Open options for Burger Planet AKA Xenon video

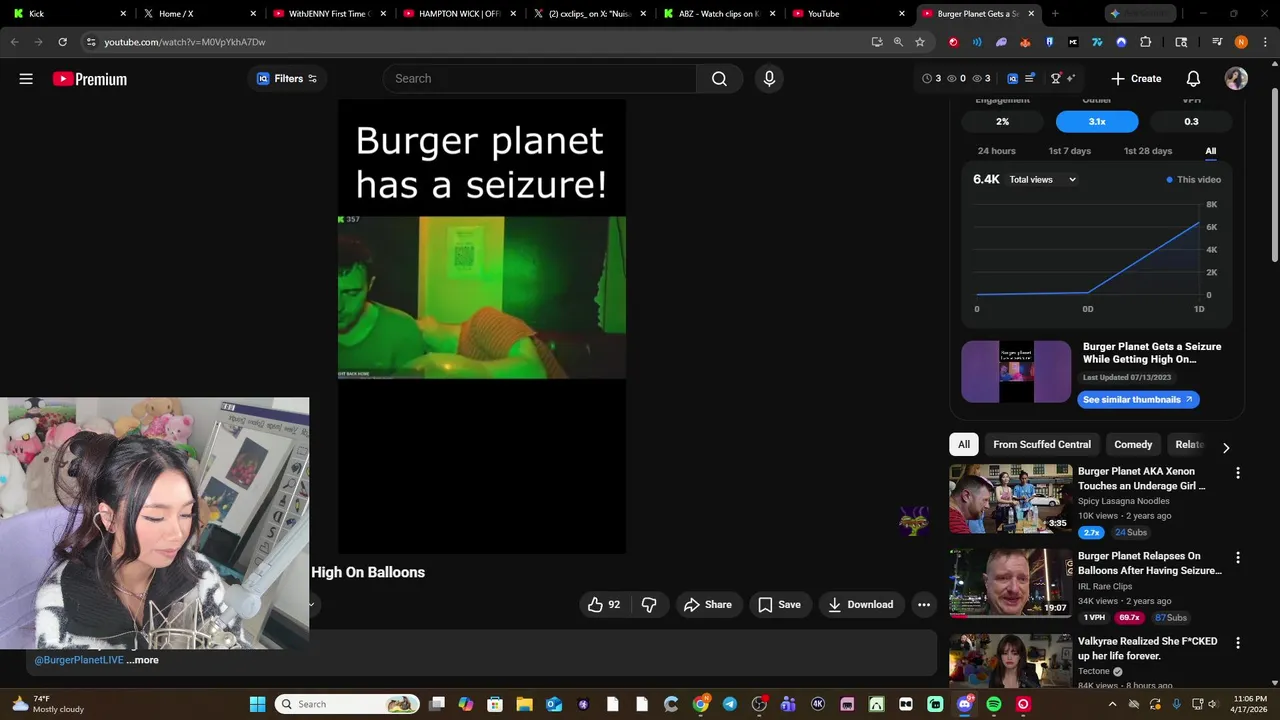tap(1238, 473)
